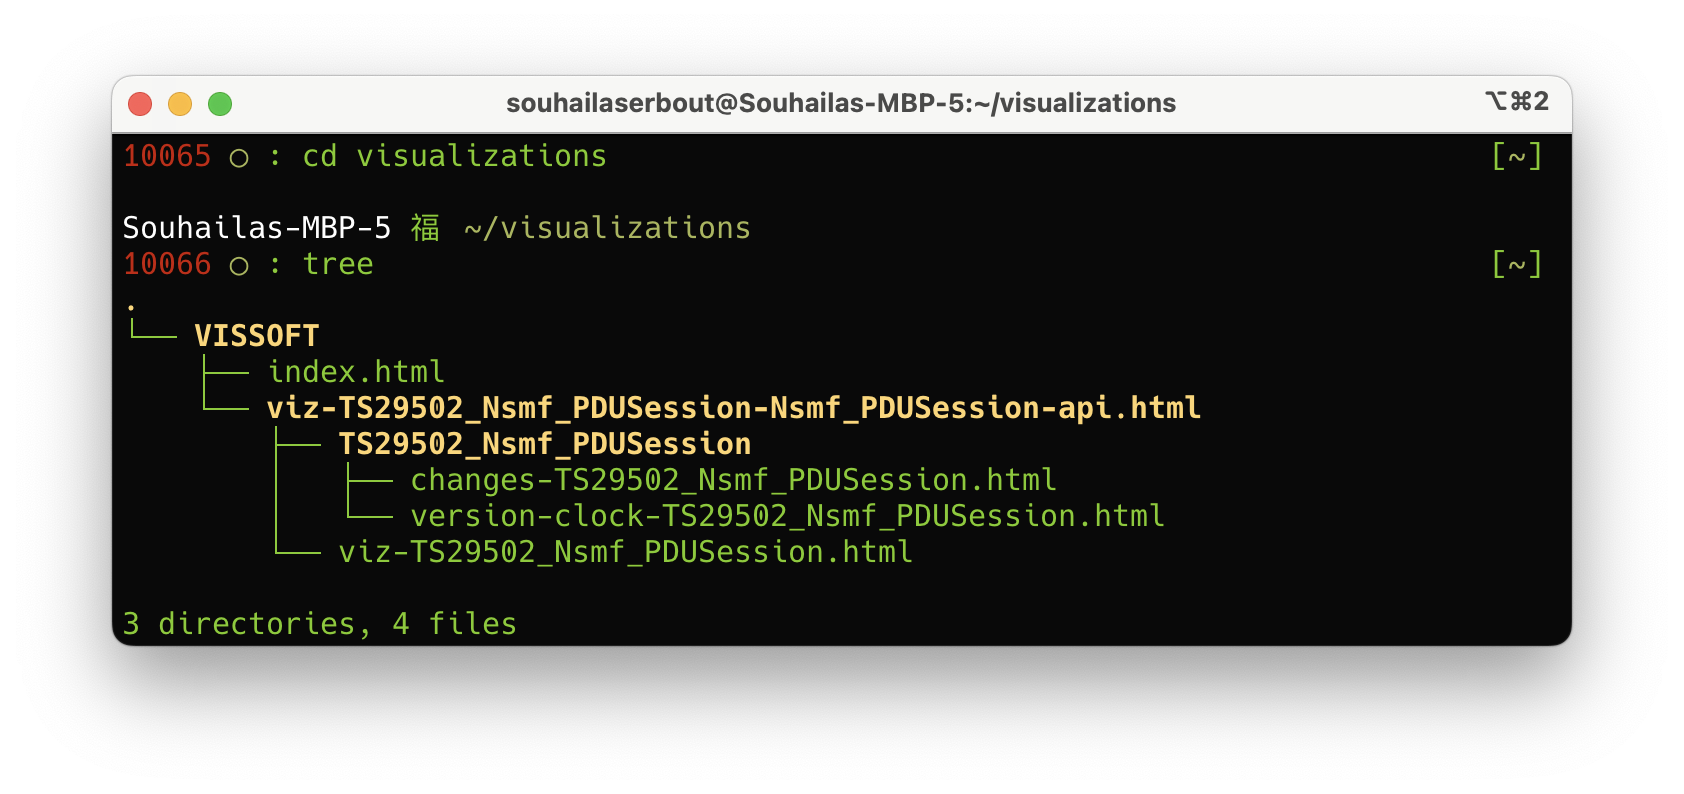
Task: Click changes-TS29502_Nsmf_PDUSession.html file
Action: point(734,480)
